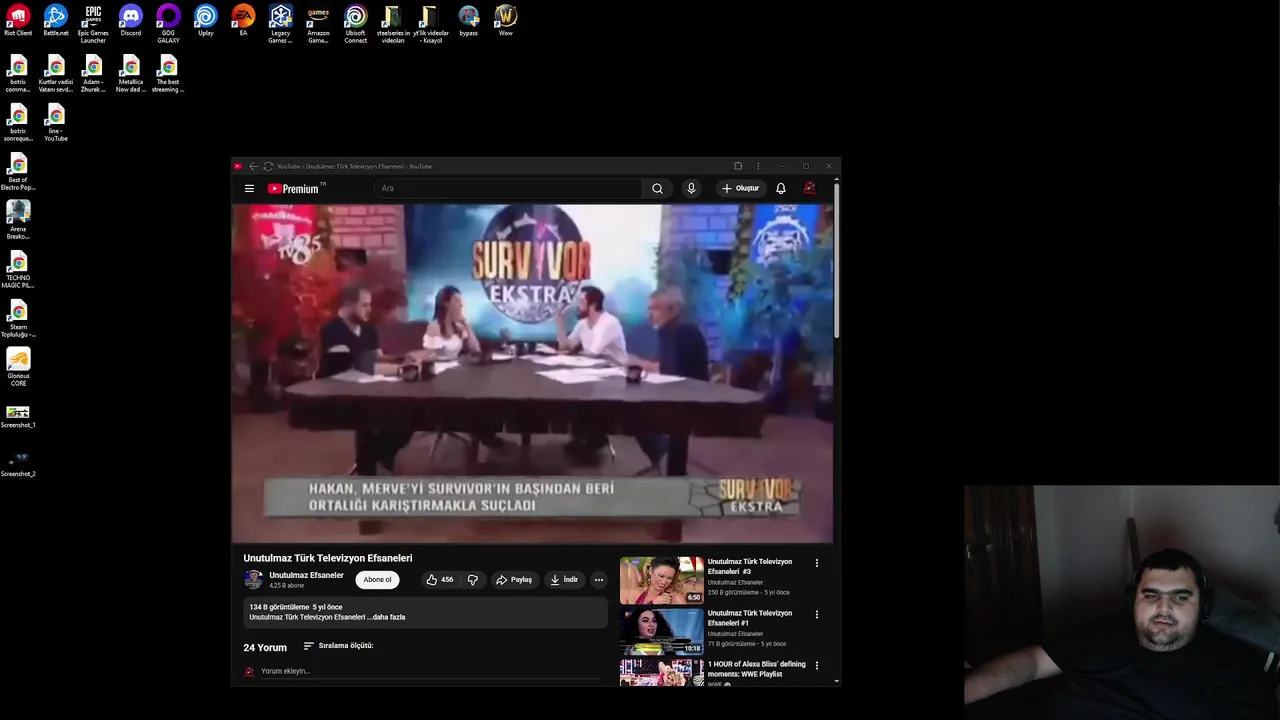Open Unutulmaz Efsaneler channel name under the player
Screen dimensions: 1280x720
pyautogui.click(x=306, y=575)
